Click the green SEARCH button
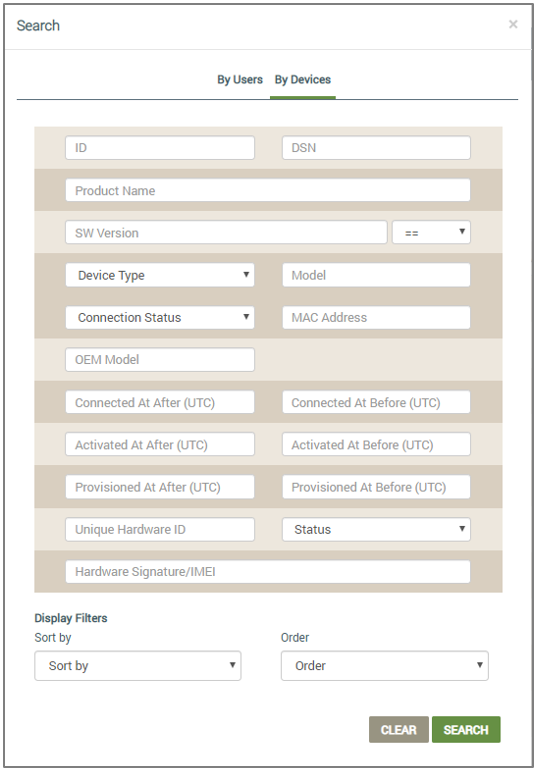This screenshot has height=772, width=537. (x=466, y=730)
